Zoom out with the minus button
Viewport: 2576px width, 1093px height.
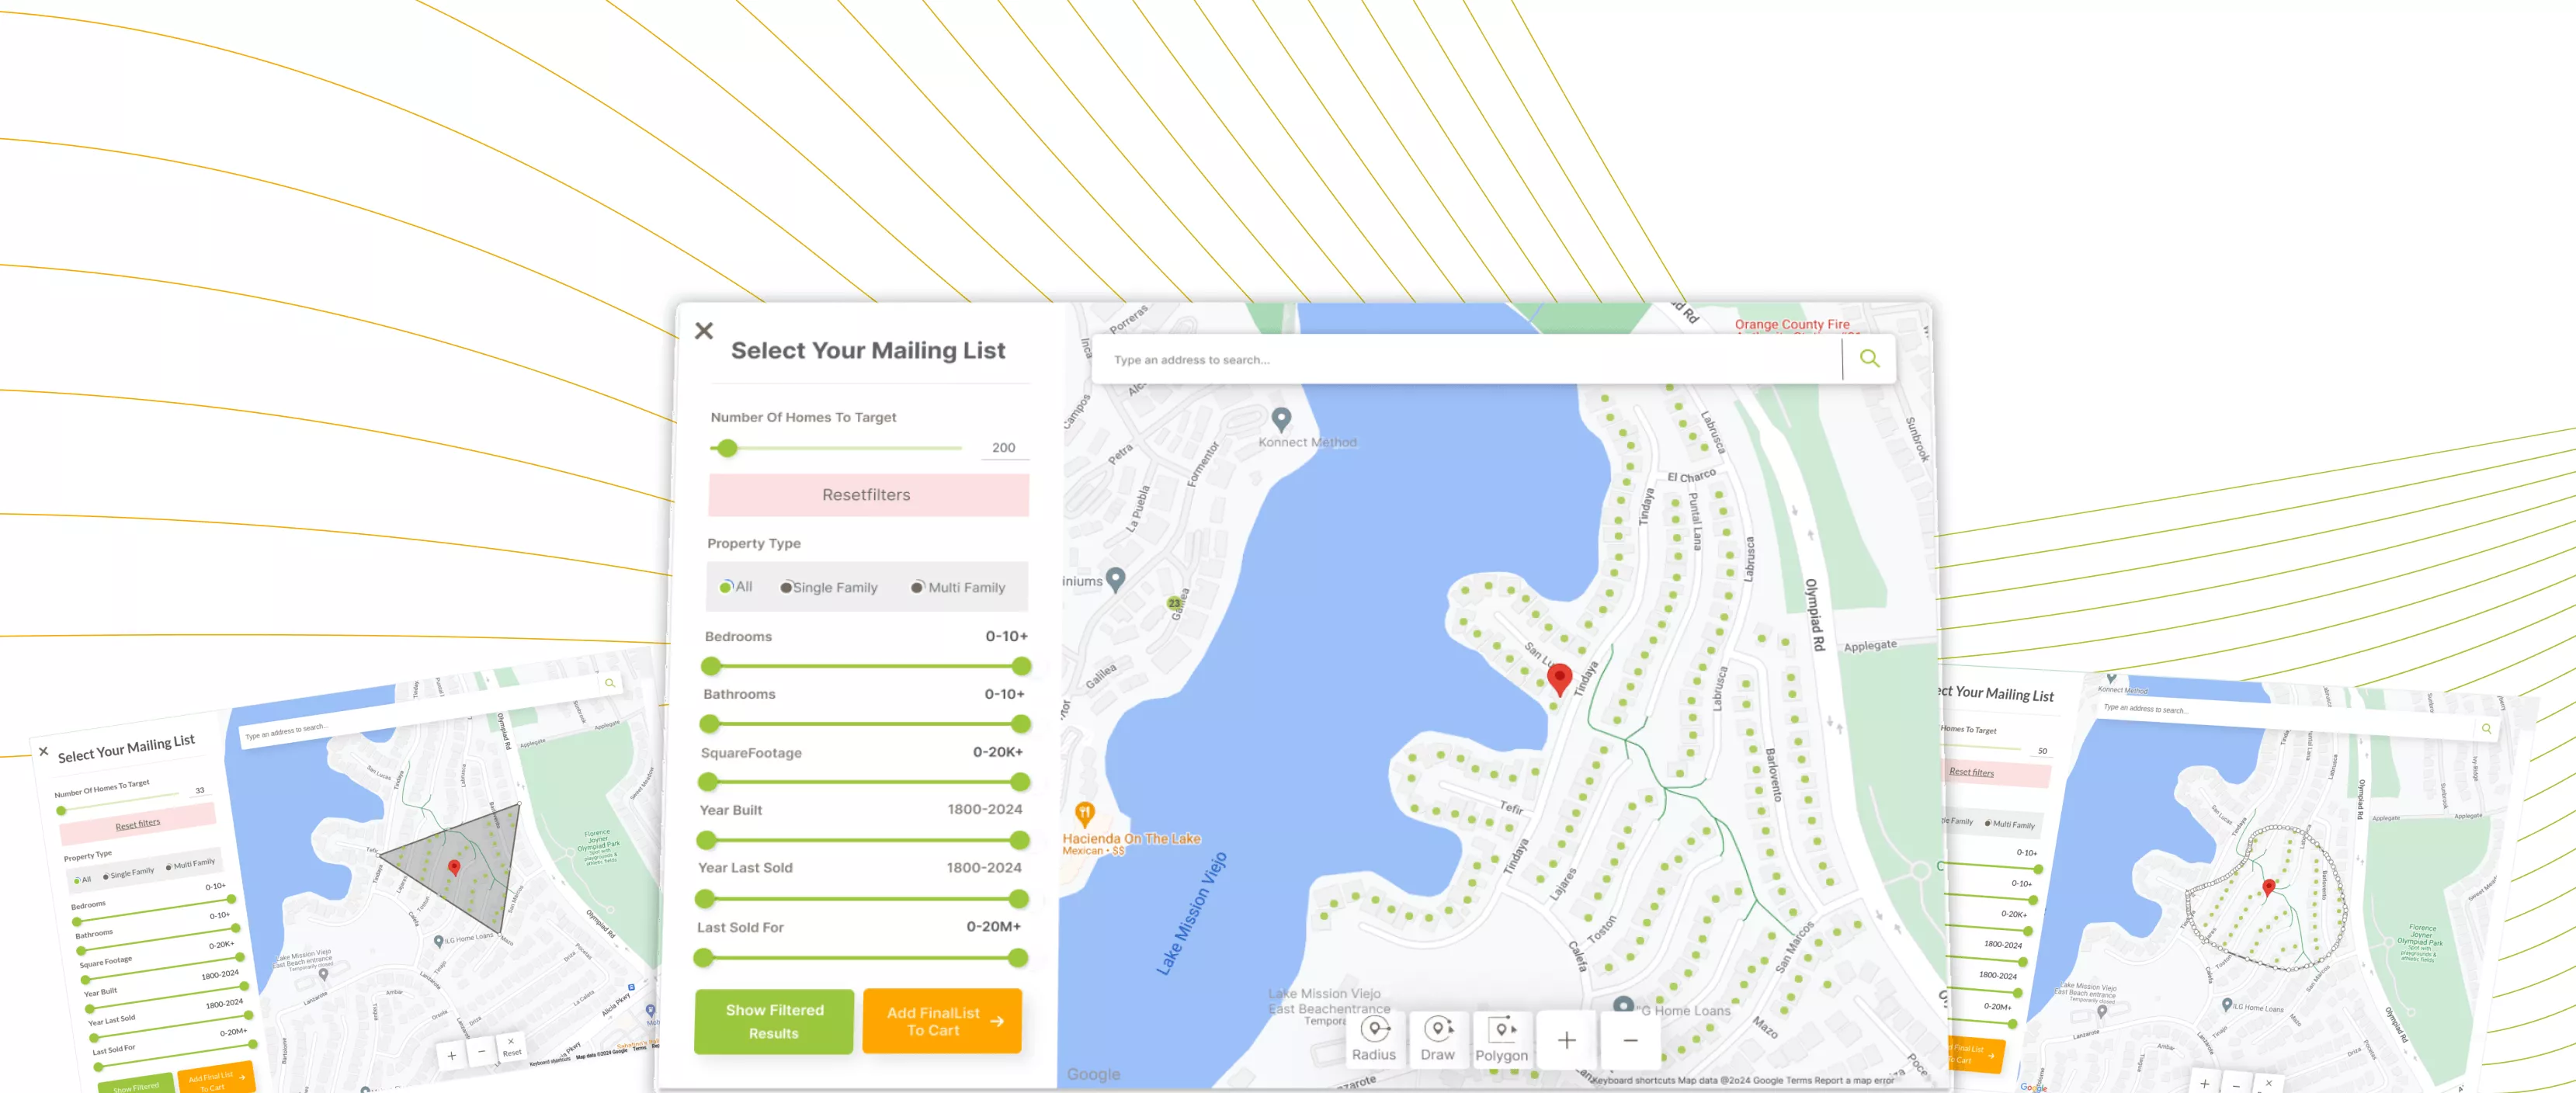click(1630, 1040)
